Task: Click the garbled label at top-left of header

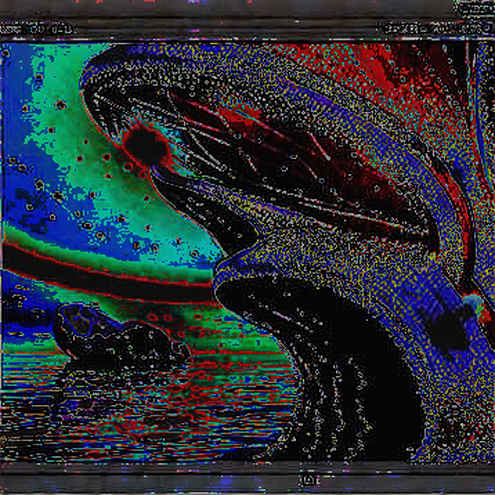Action: pos(37,29)
